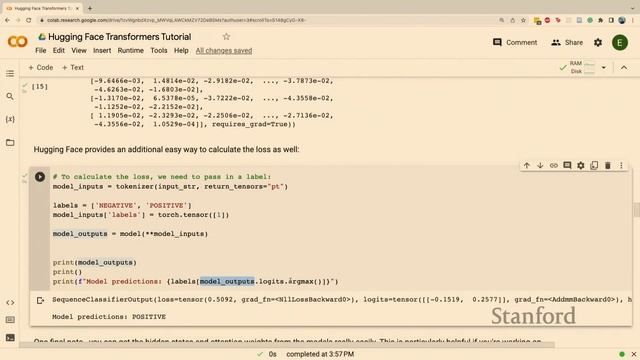Copy link to the cell

click(x=553, y=165)
